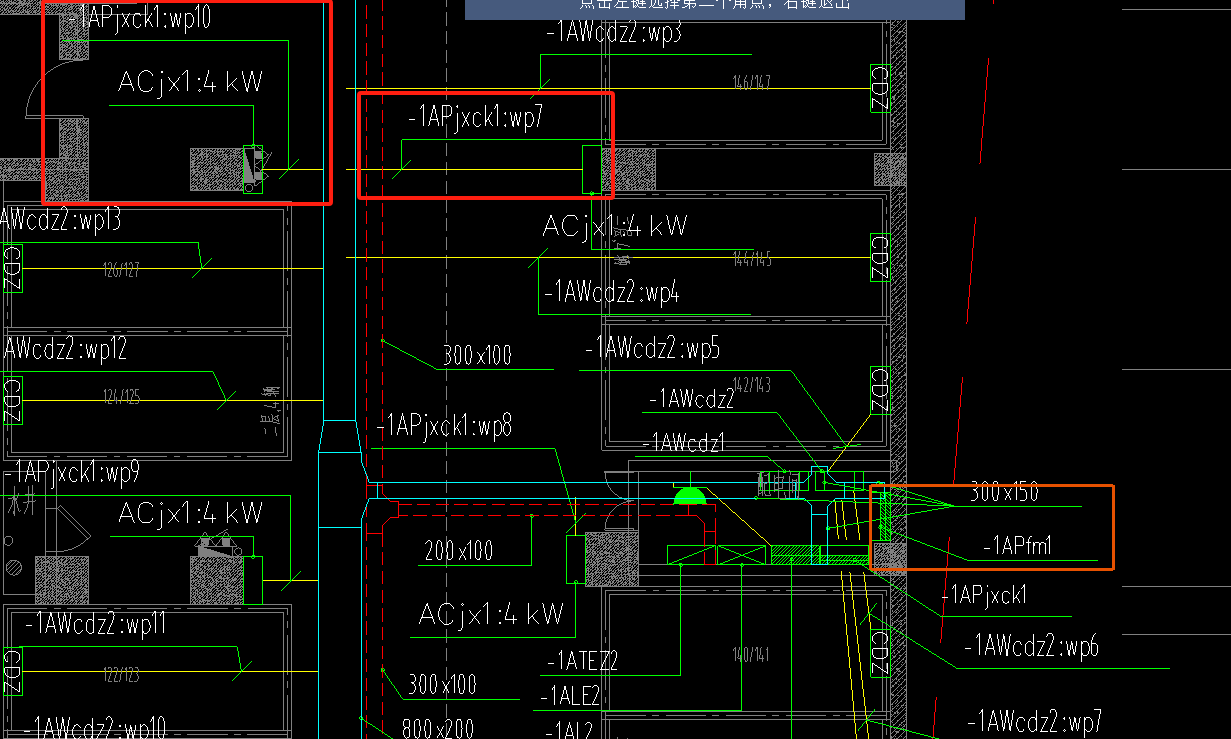Click parking space number 124/125
The height and width of the screenshot is (739, 1231).
(122, 397)
